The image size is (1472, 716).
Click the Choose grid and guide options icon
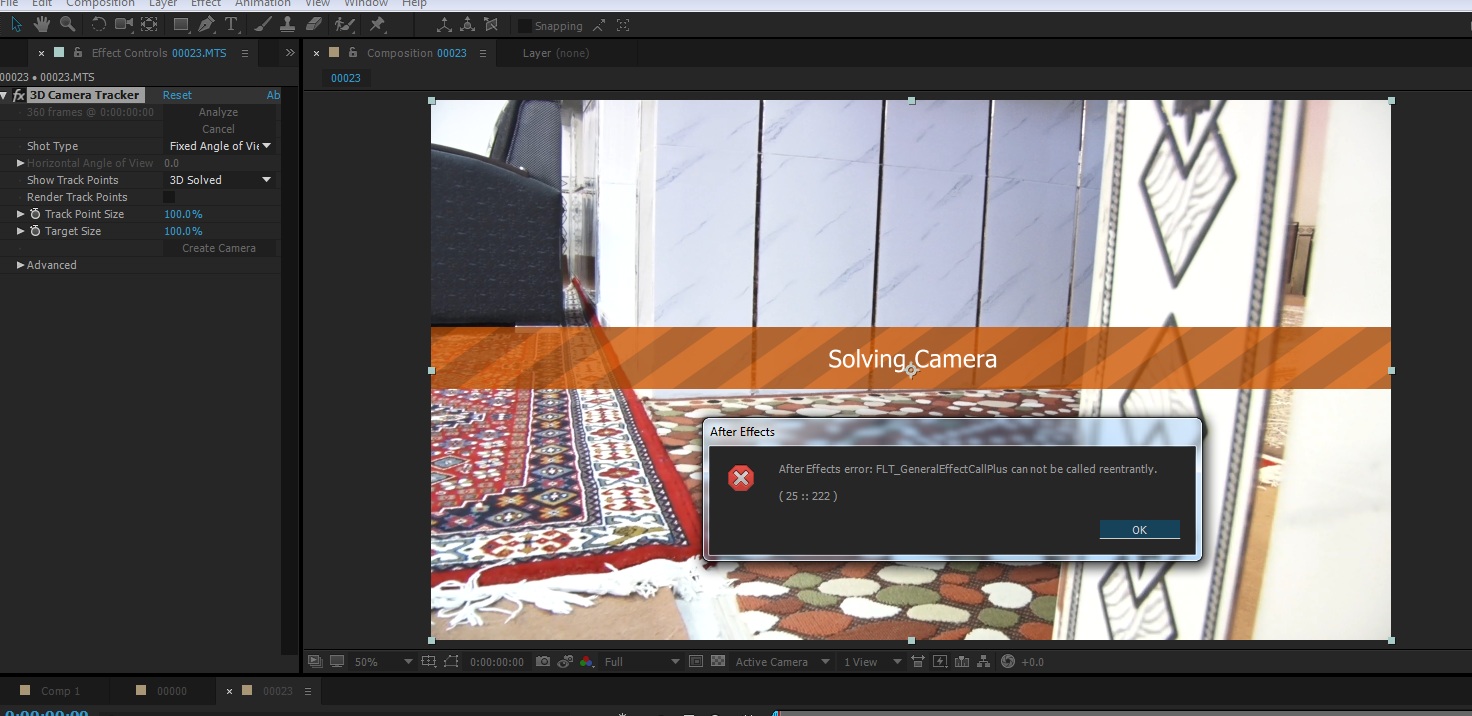[x=429, y=662]
